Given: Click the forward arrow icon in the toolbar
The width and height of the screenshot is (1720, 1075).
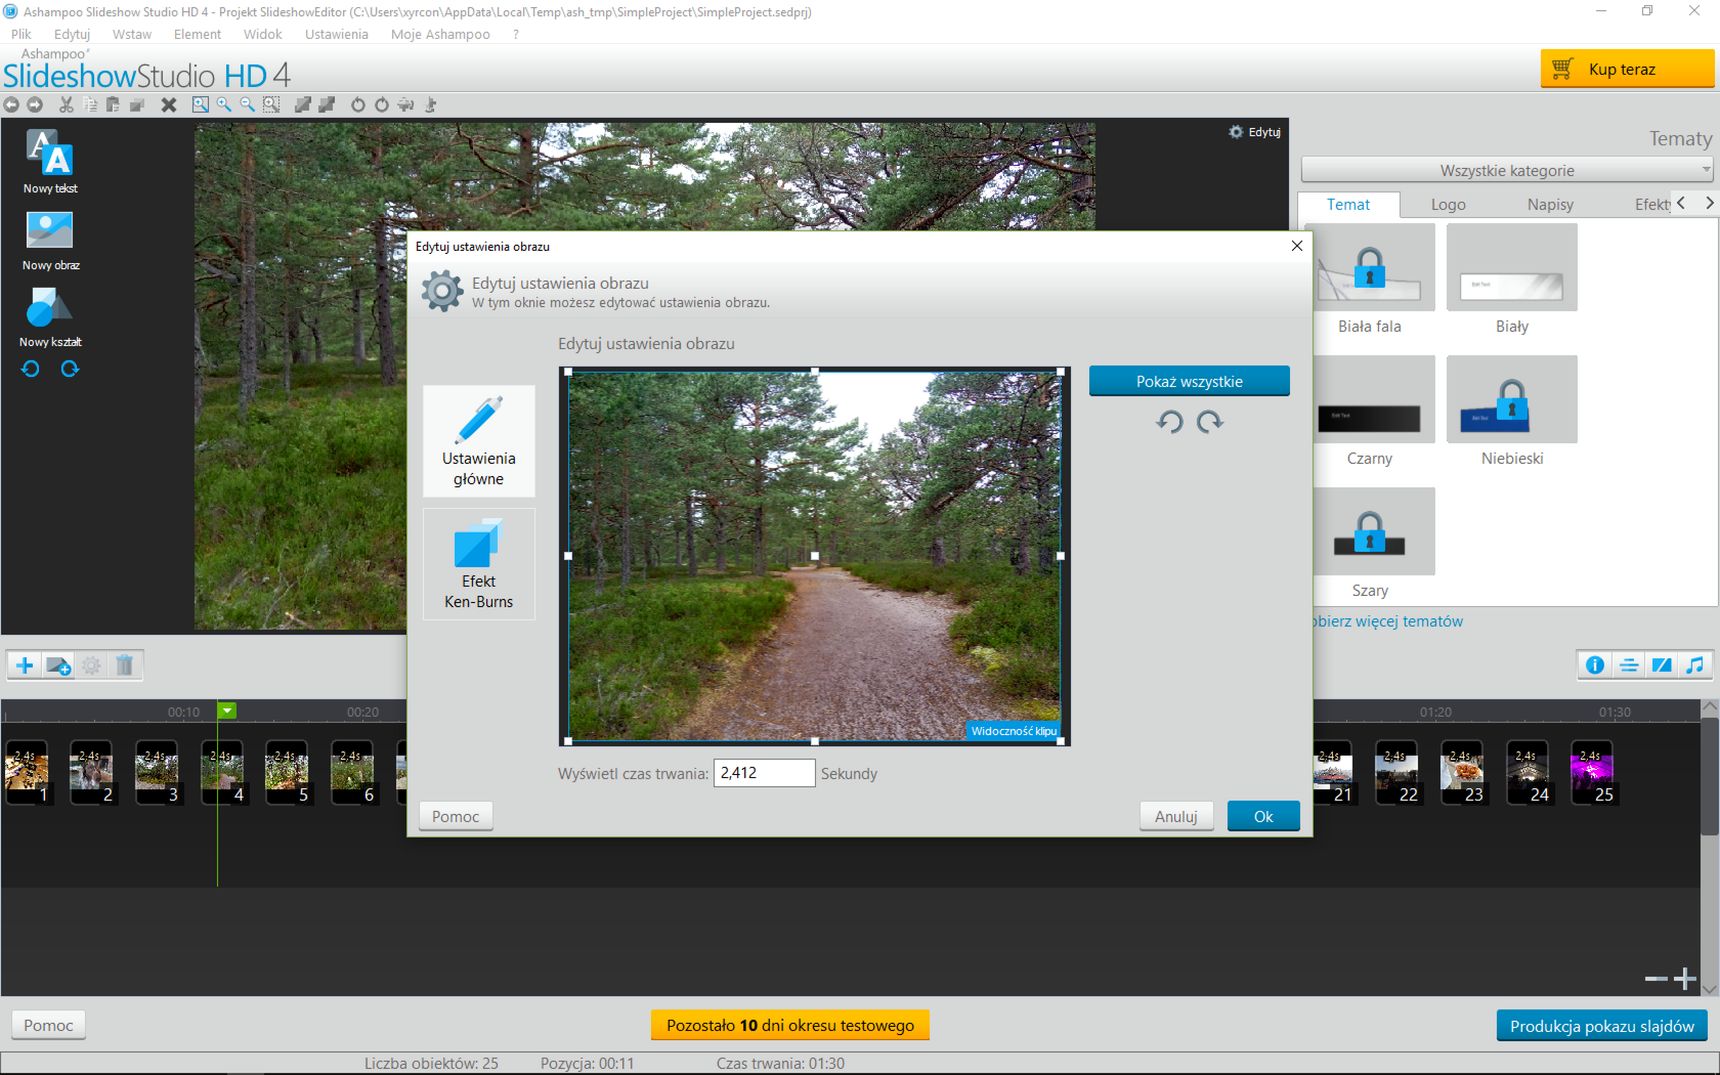Looking at the screenshot, I should [34, 104].
